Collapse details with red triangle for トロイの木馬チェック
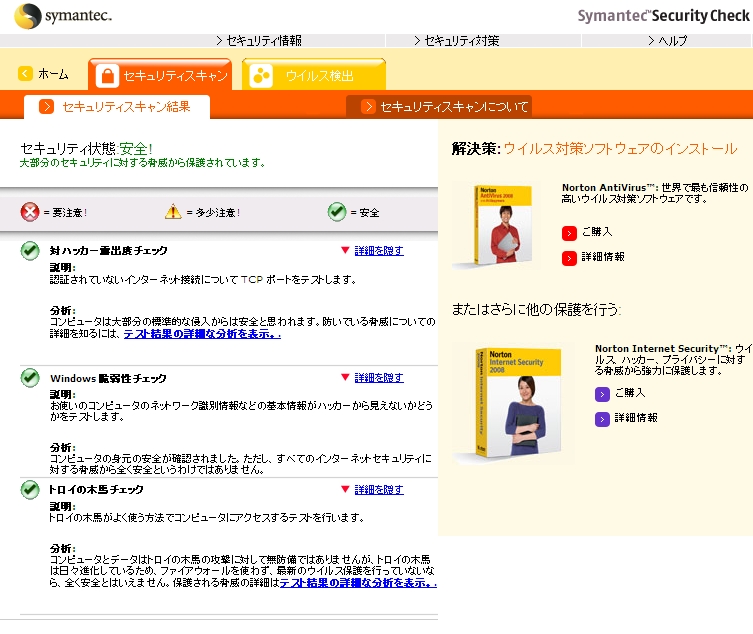Image resolution: width=753 pixels, height=634 pixels. [x=345, y=489]
